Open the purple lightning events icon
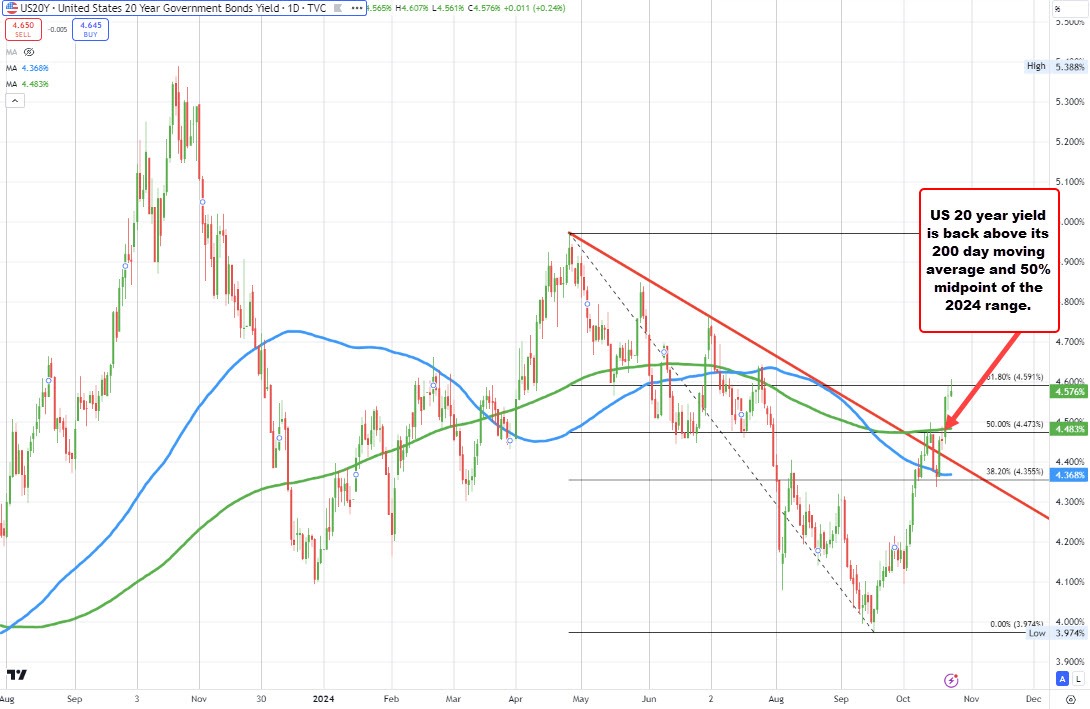The width and height of the screenshot is (1090, 709). tap(951, 680)
